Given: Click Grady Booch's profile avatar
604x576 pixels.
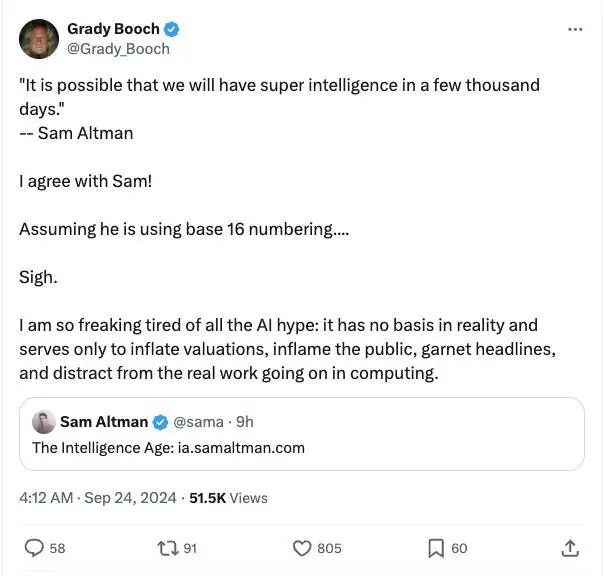Looking at the screenshot, I should point(39,39).
